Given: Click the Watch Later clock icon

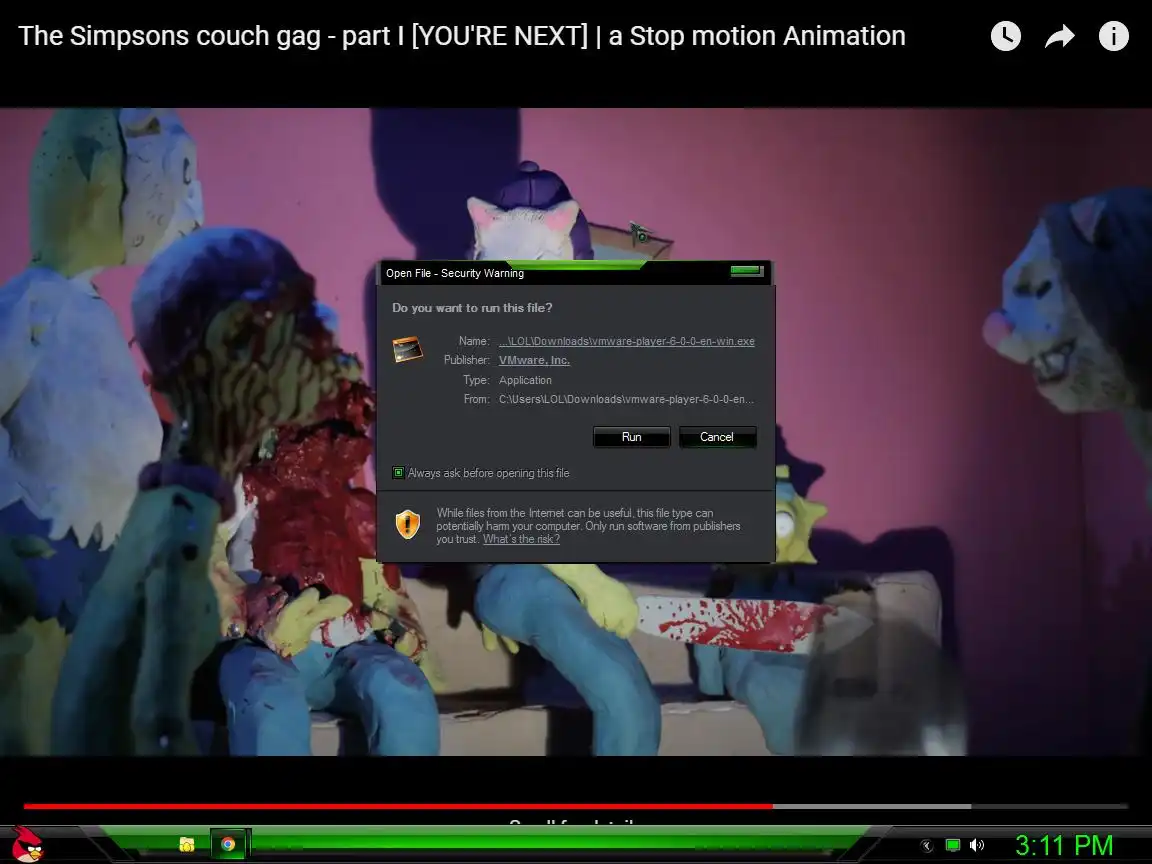Looking at the screenshot, I should [x=1005, y=36].
